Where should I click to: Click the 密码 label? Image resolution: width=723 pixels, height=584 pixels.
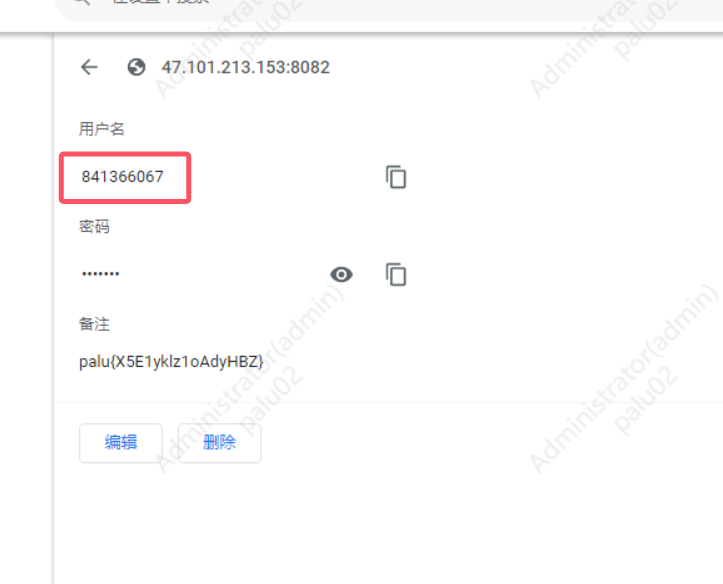[94, 227]
